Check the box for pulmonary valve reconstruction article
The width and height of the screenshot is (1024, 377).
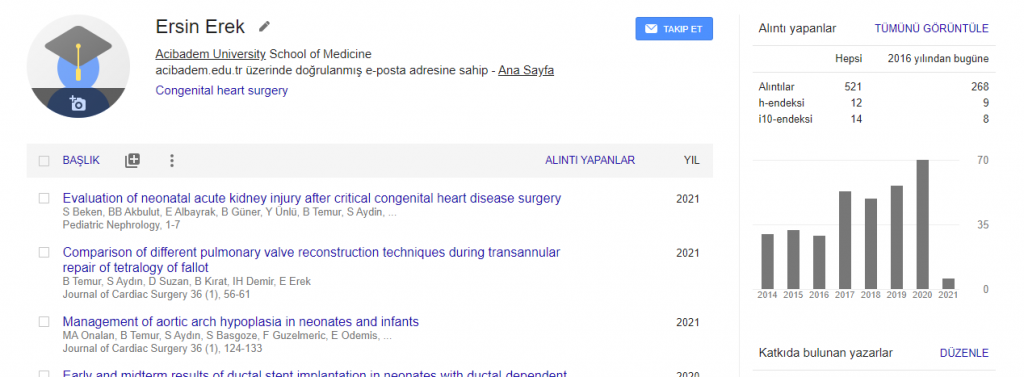pos(44,252)
